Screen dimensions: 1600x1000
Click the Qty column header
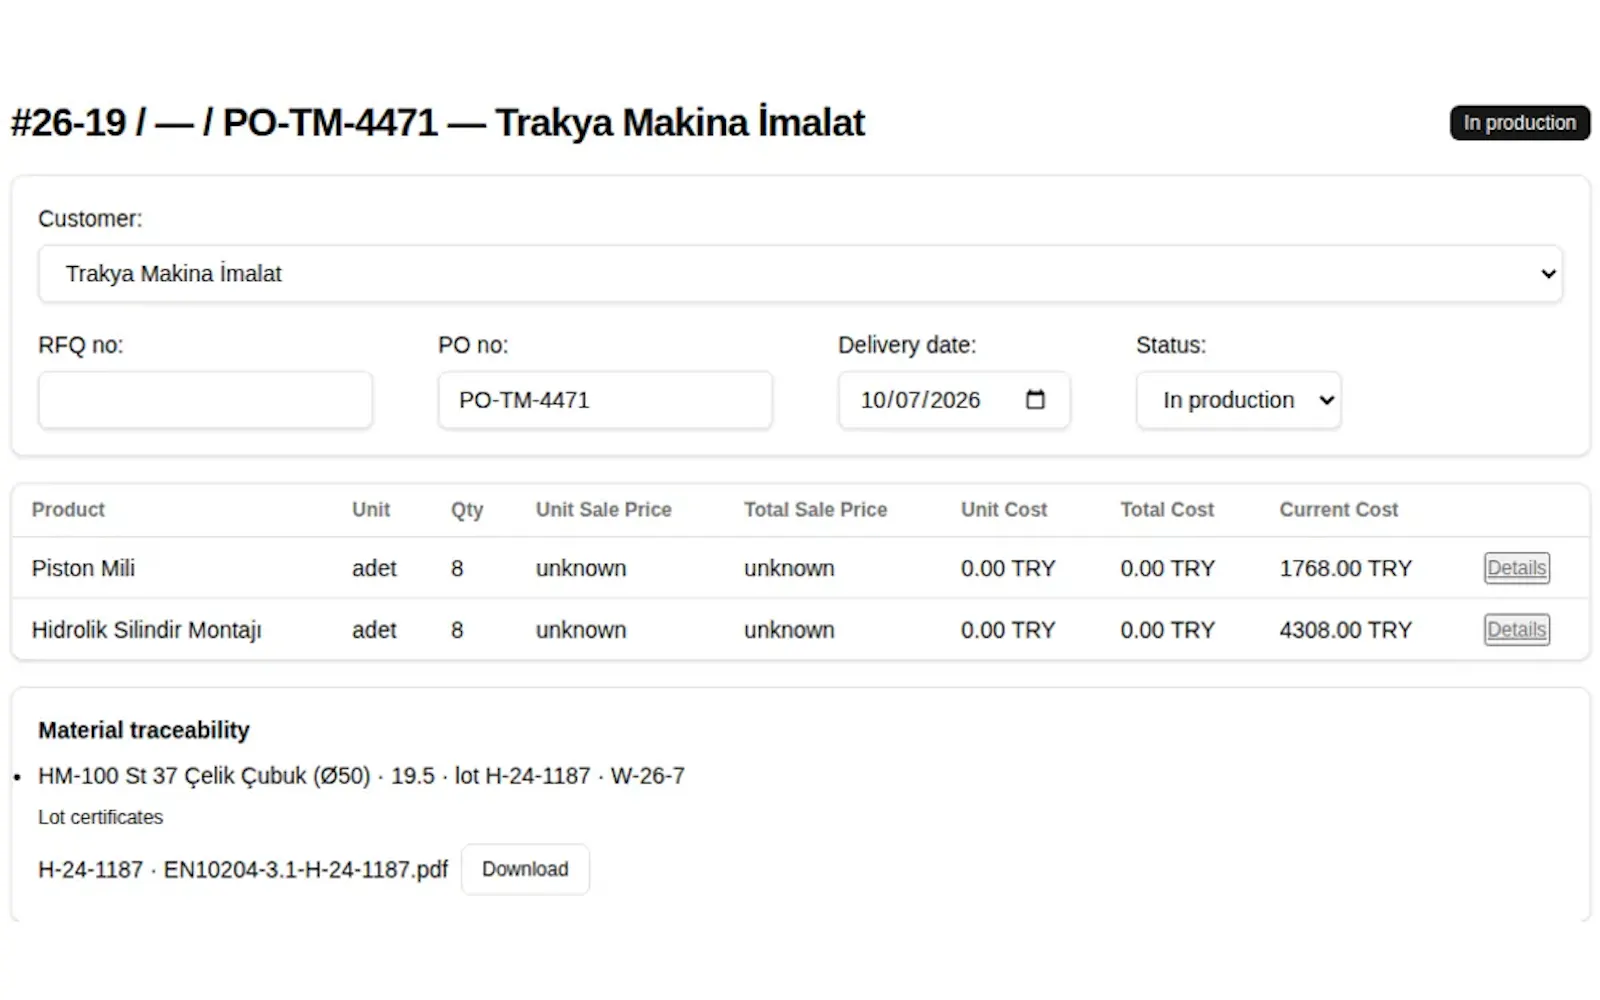(467, 510)
